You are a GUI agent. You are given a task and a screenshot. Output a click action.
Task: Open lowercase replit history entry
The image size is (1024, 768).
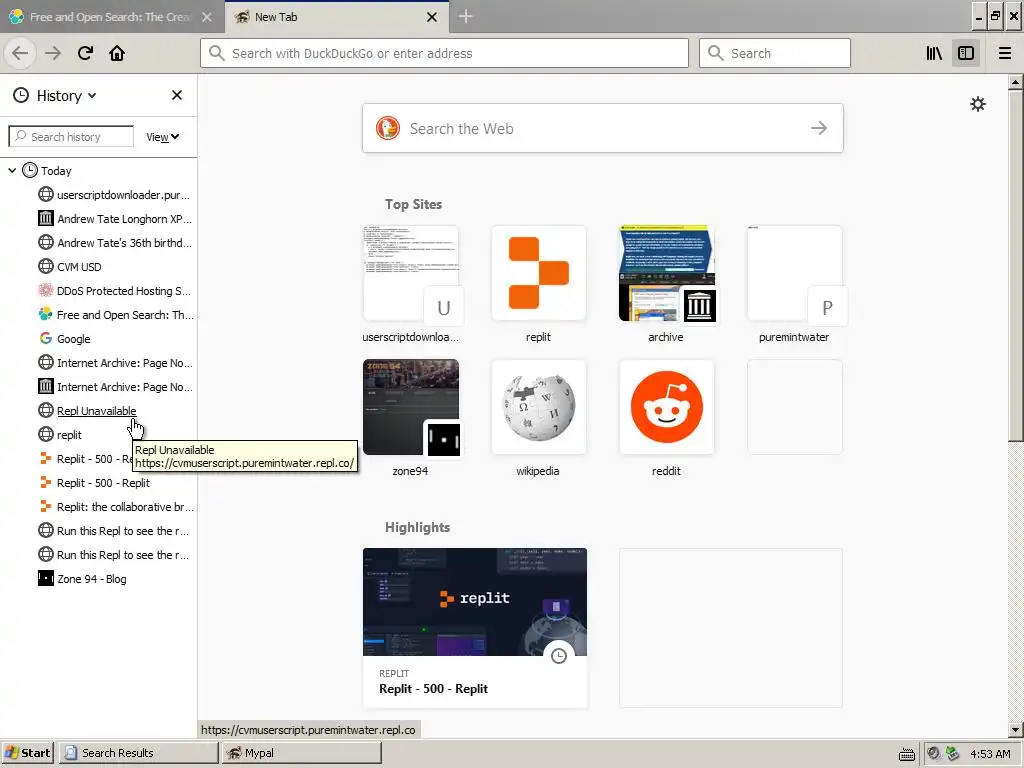pyautogui.click(x=60, y=435)
